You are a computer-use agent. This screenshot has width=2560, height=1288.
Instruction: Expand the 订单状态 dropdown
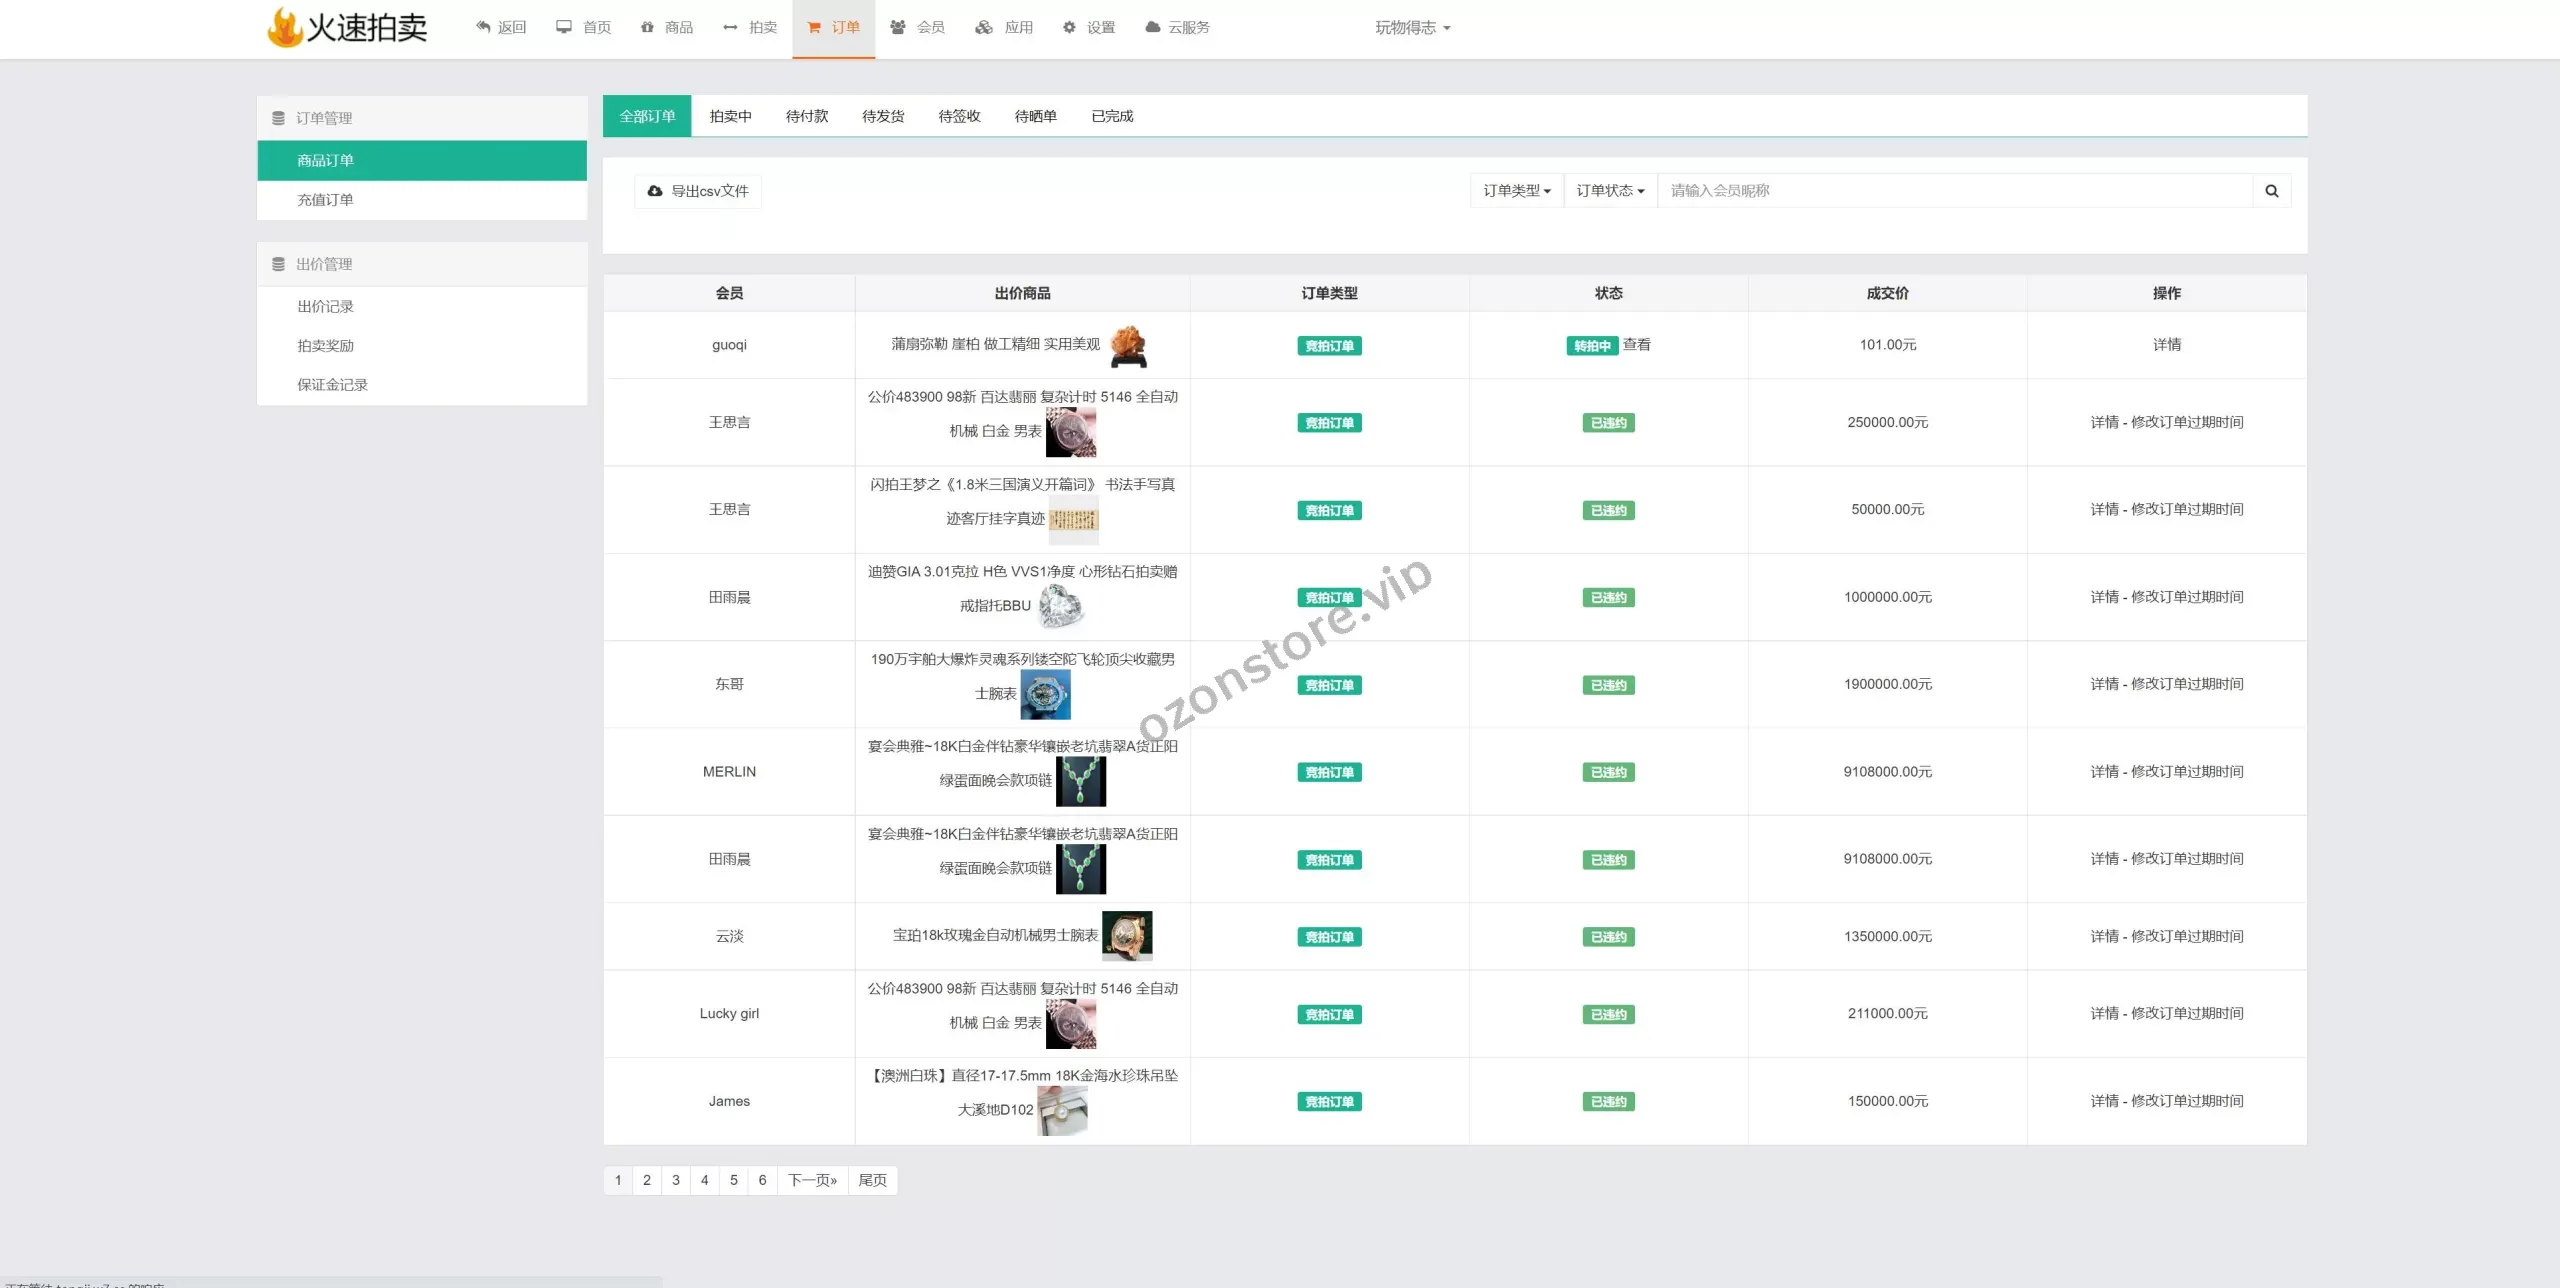pos(1610,191)
